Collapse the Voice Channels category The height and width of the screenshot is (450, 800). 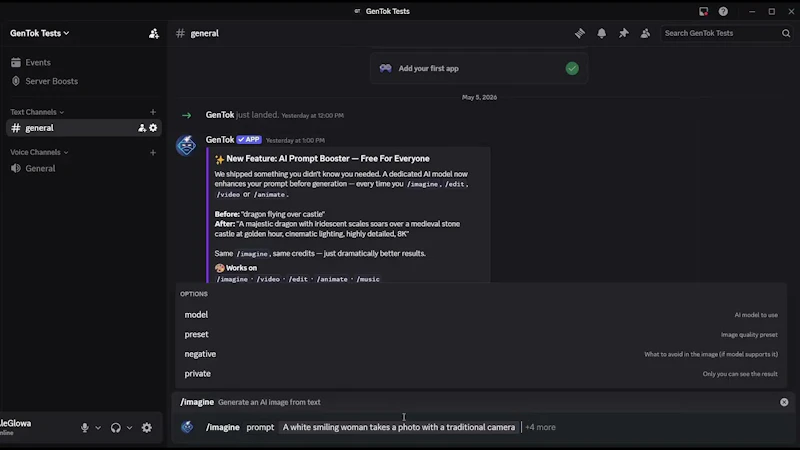pyautogui.click(x=39, y=152)
